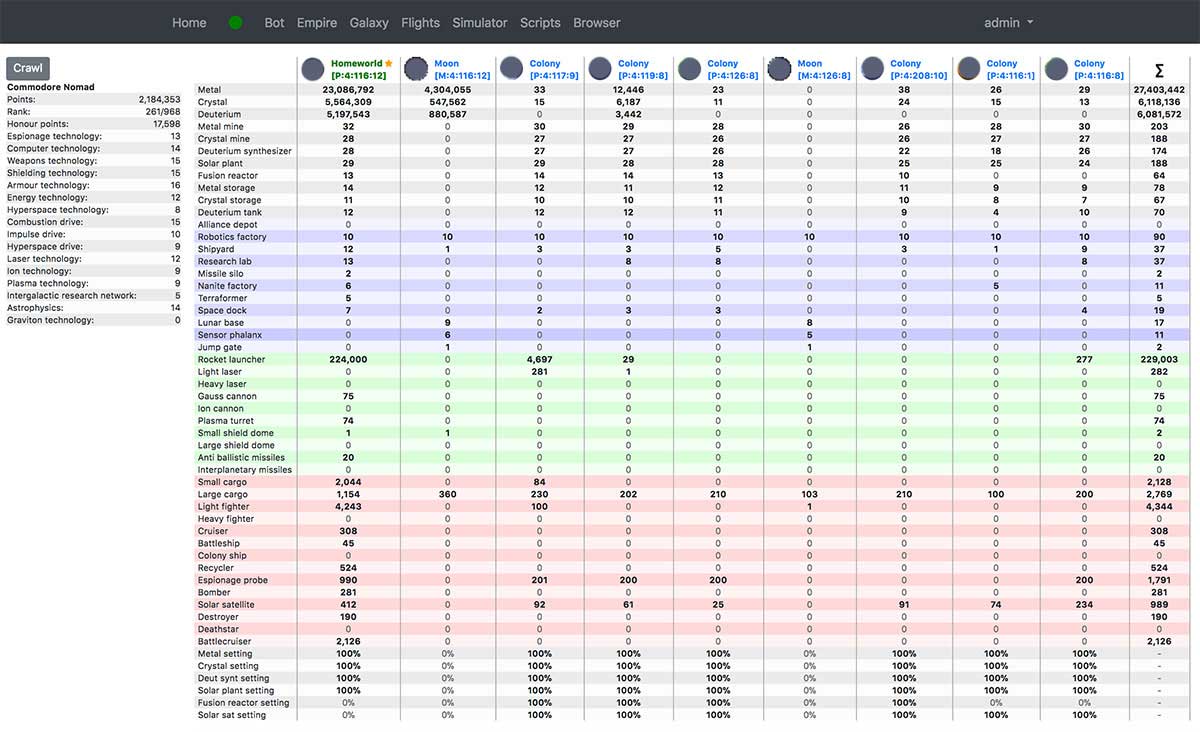Click planet image beside Colony P:4:208:10

(872, 69)
